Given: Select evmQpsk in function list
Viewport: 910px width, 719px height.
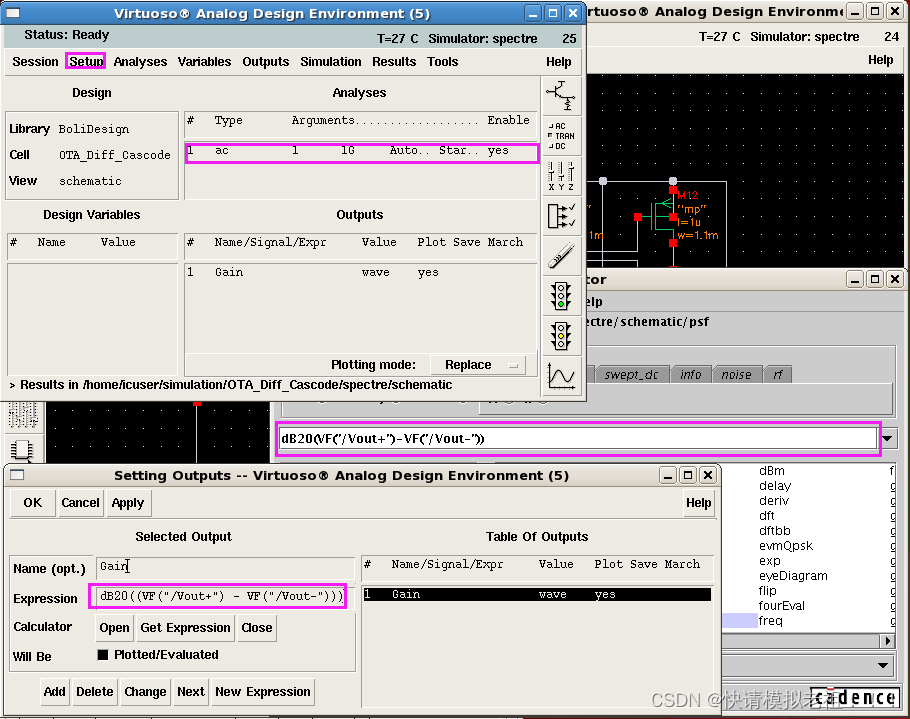Looking at the screenshot, I should click(x=785, y=546).
